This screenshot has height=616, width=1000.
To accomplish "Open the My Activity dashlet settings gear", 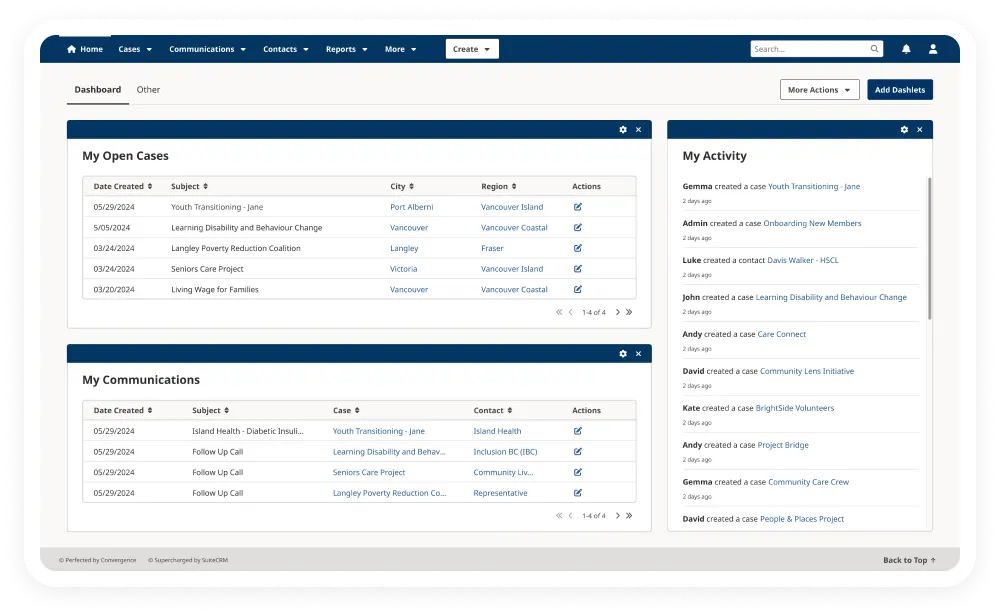I will (x=906, y=129).
